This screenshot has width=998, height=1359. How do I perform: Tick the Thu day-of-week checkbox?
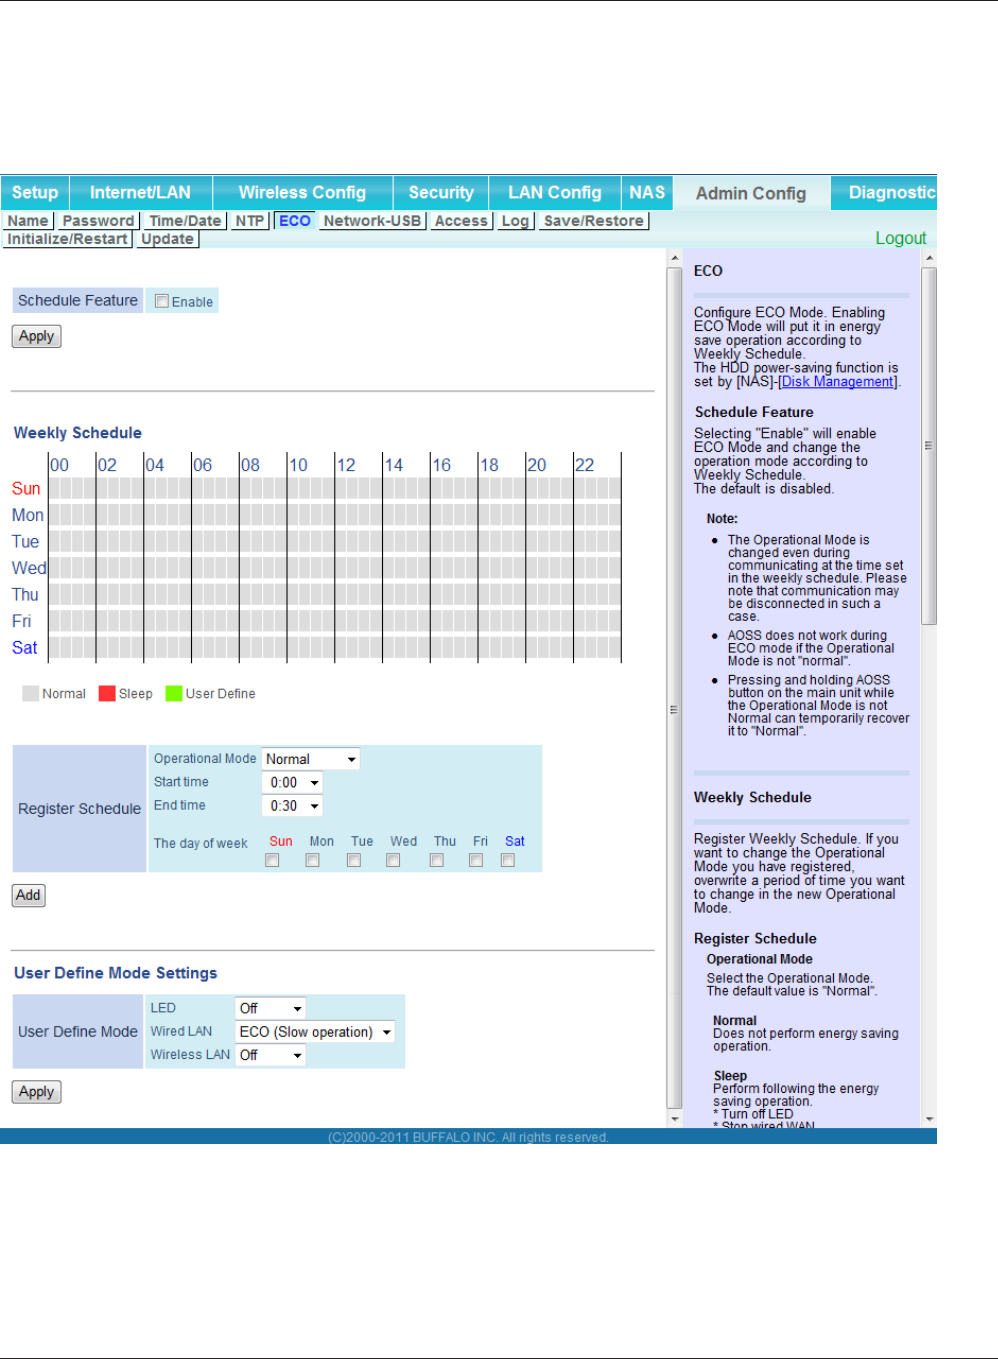[x=437, y=860]
